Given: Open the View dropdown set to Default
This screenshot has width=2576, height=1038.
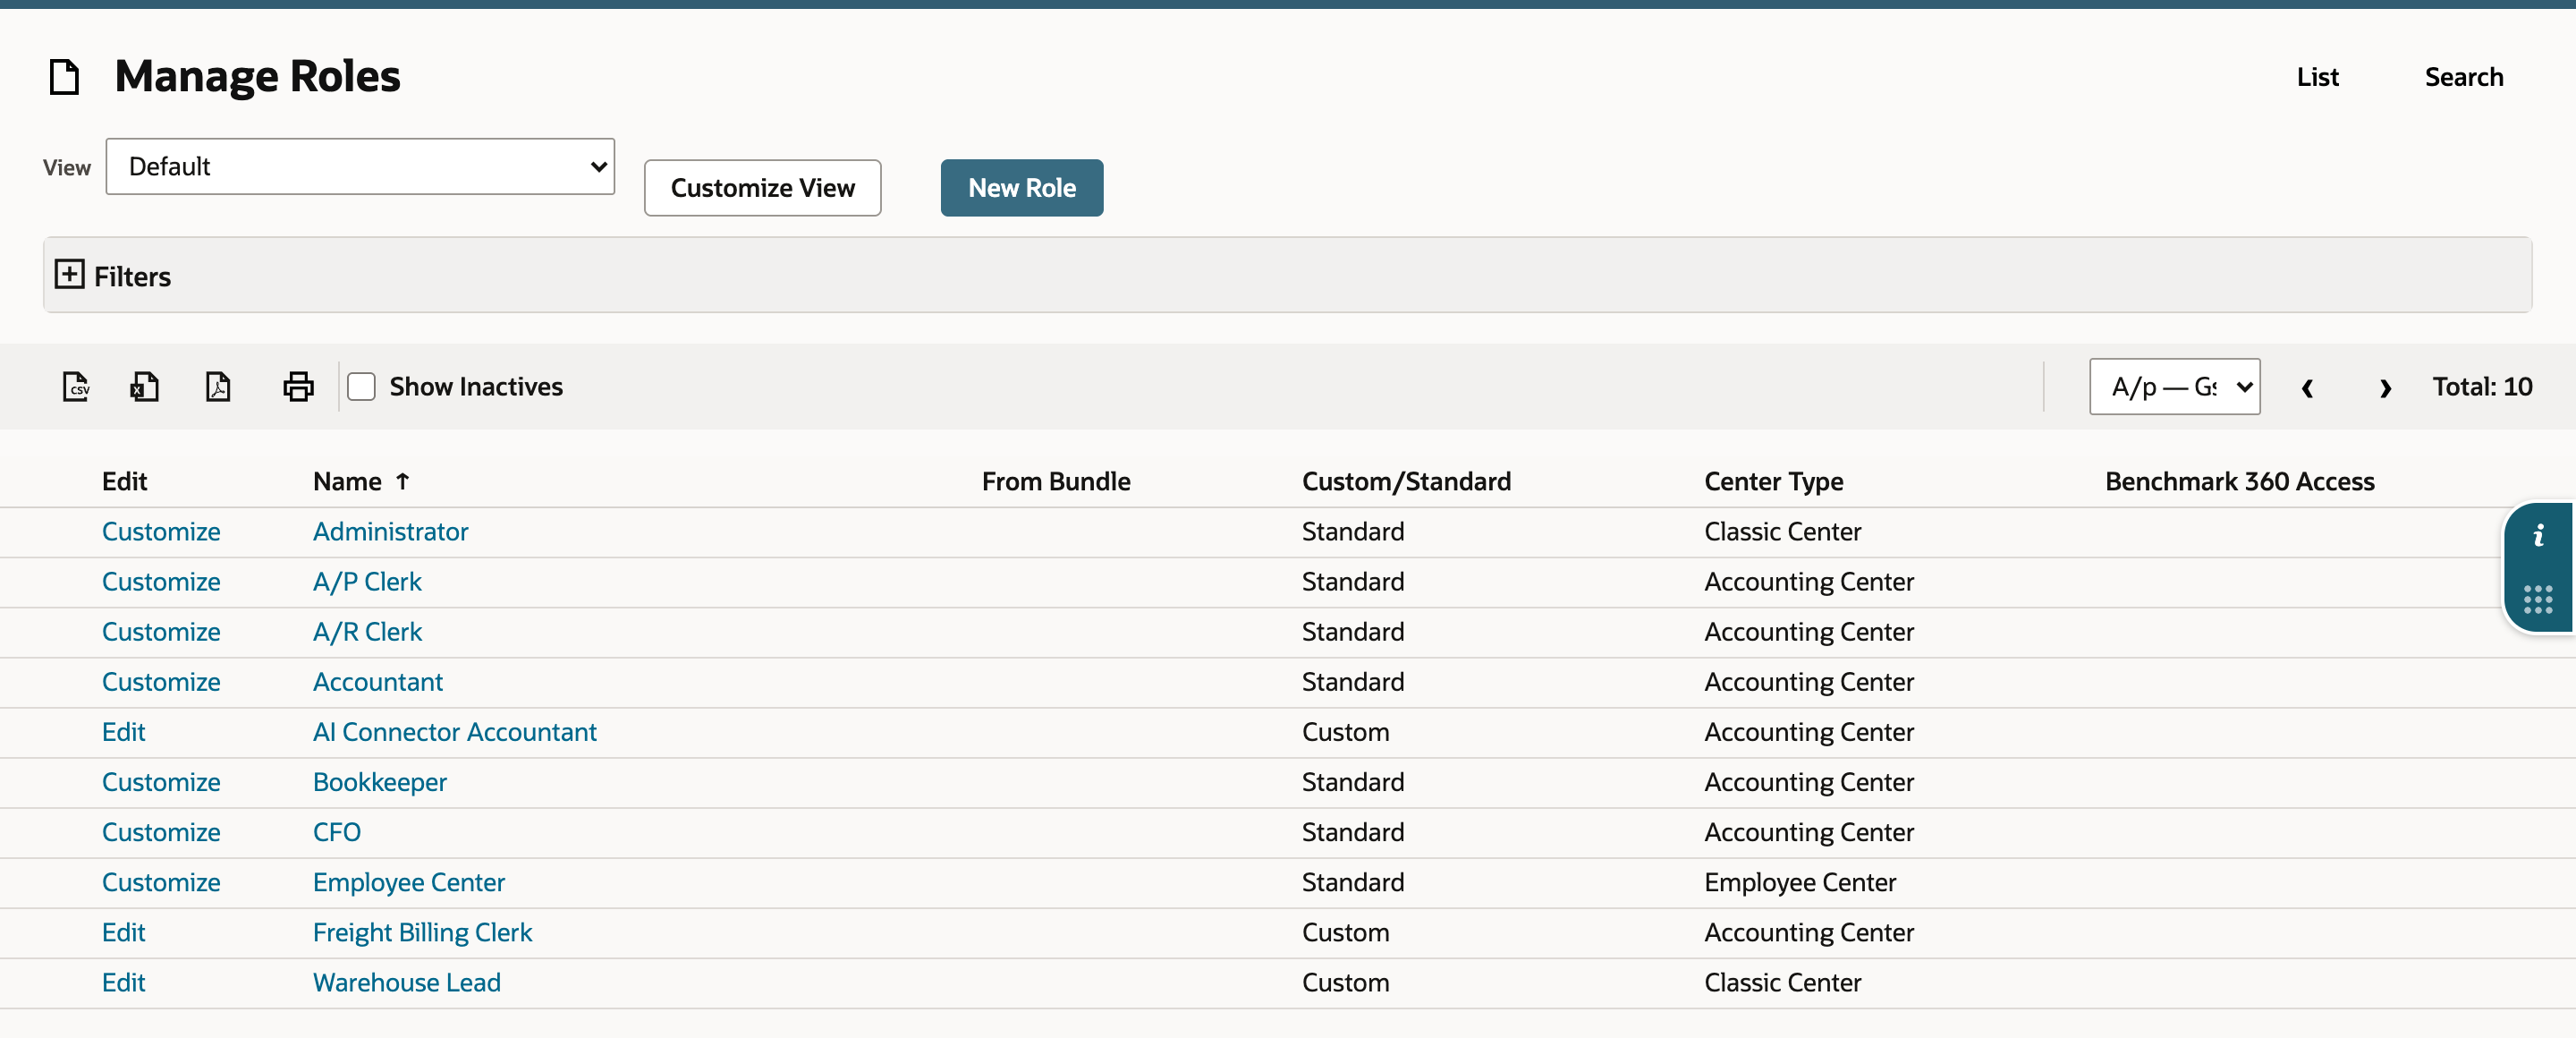Looking at the screenshot, I should [360, 167].
